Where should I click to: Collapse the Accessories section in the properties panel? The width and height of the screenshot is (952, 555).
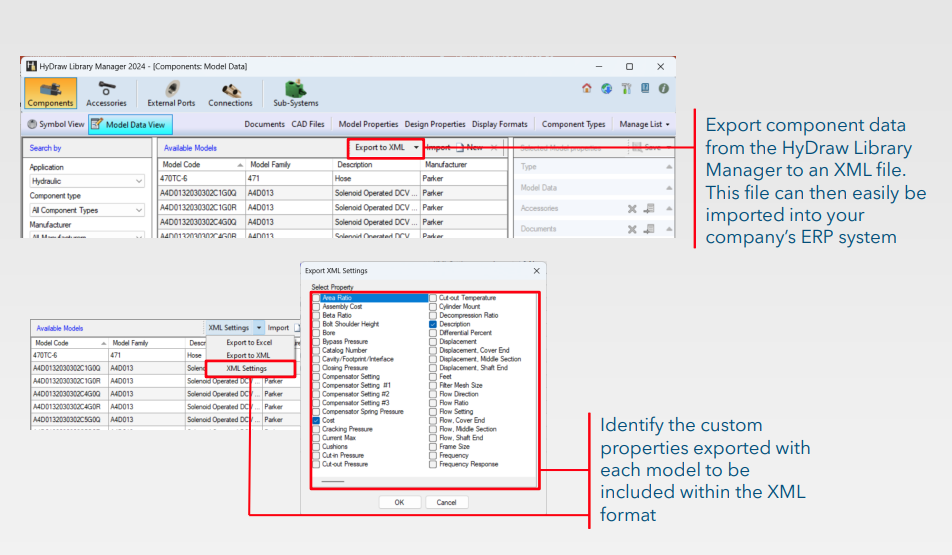coord(668,208)
